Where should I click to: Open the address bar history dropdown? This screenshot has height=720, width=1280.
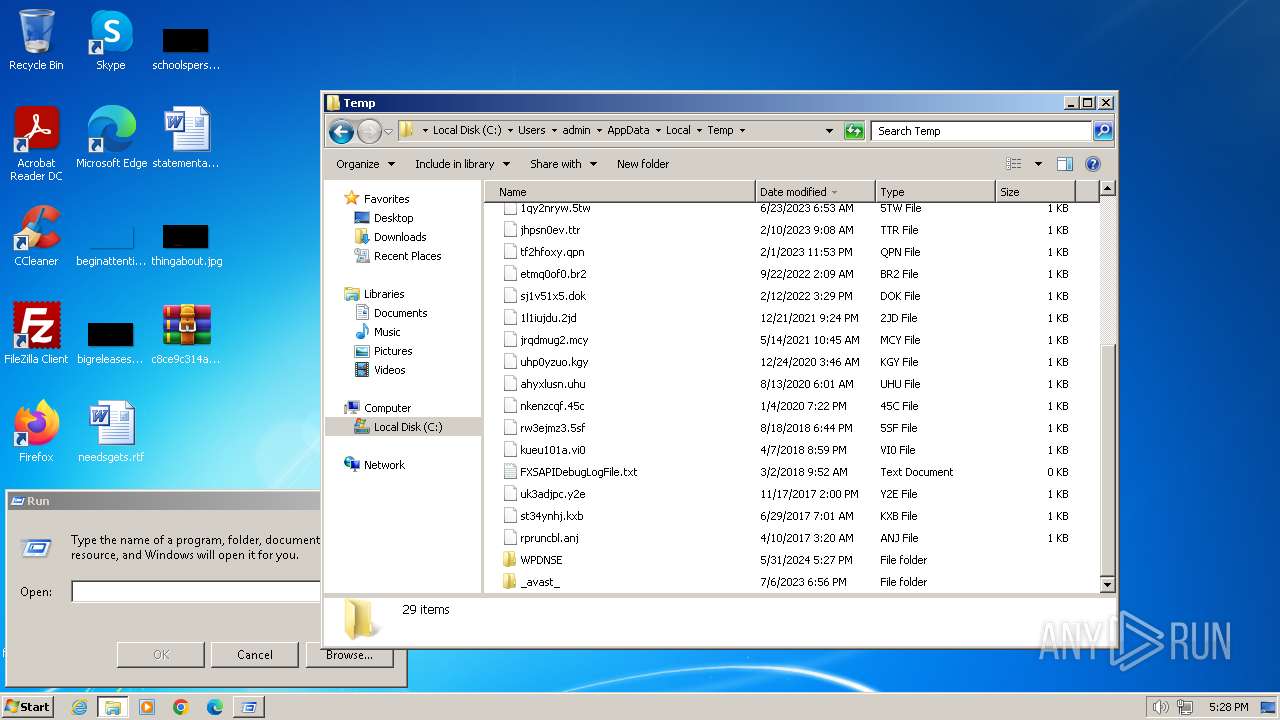click(829, 131)
